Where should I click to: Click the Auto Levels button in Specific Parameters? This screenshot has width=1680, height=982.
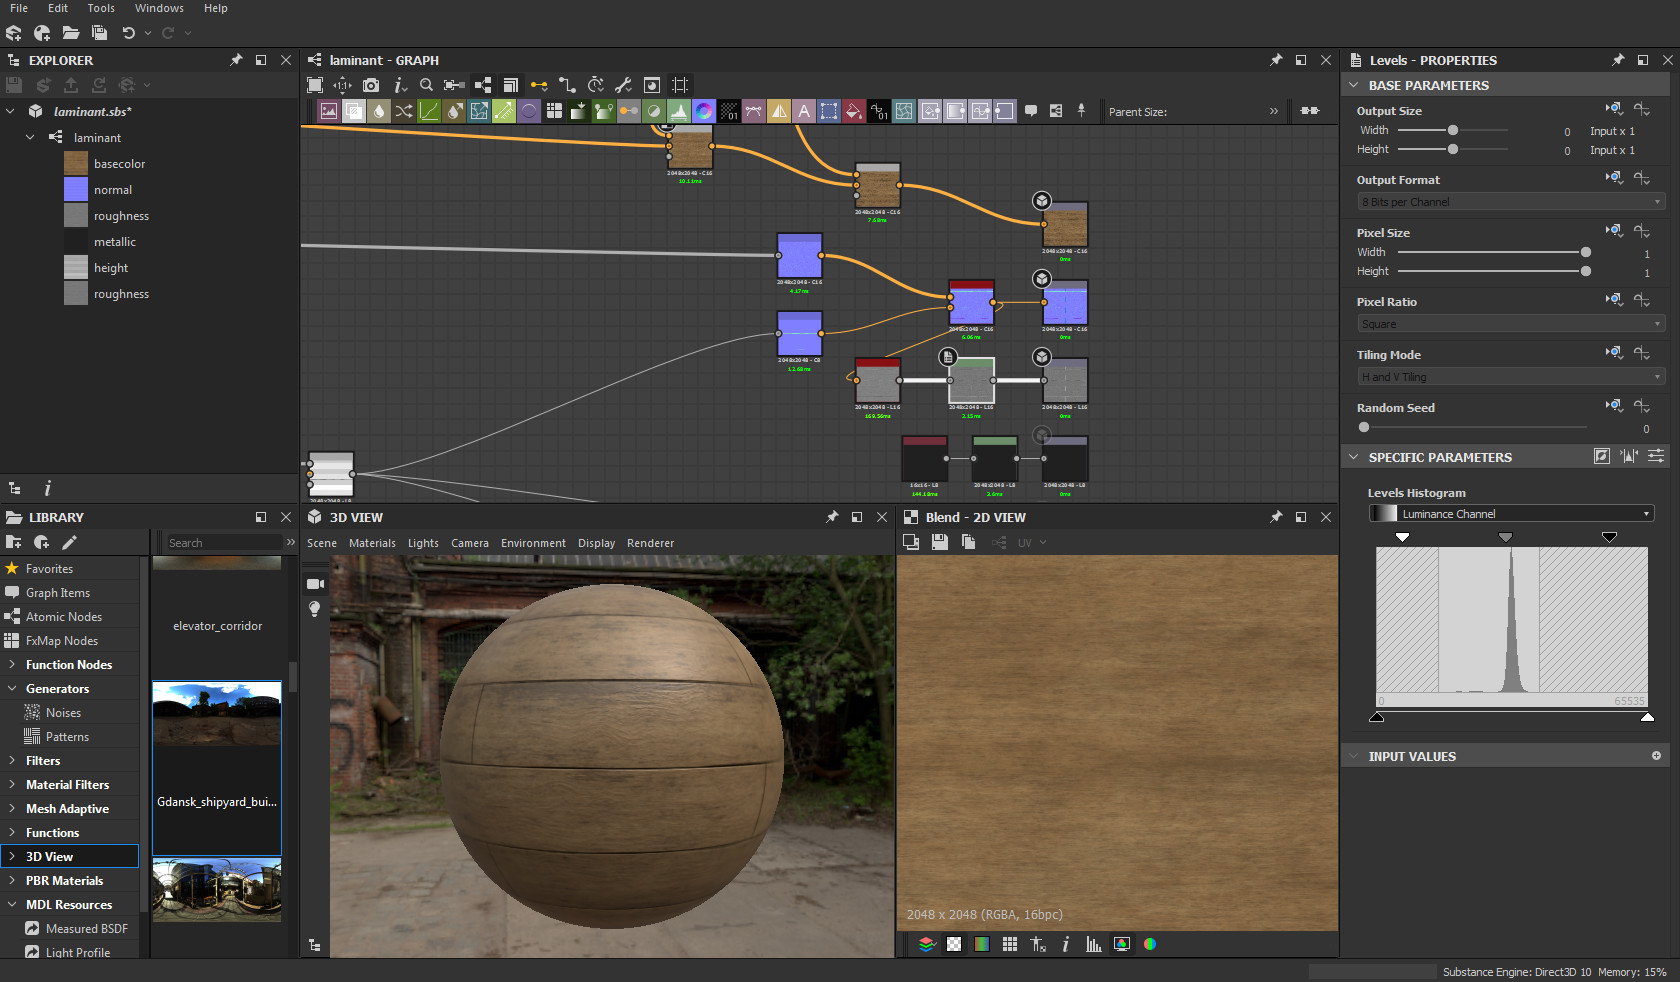click(1629, 457)
